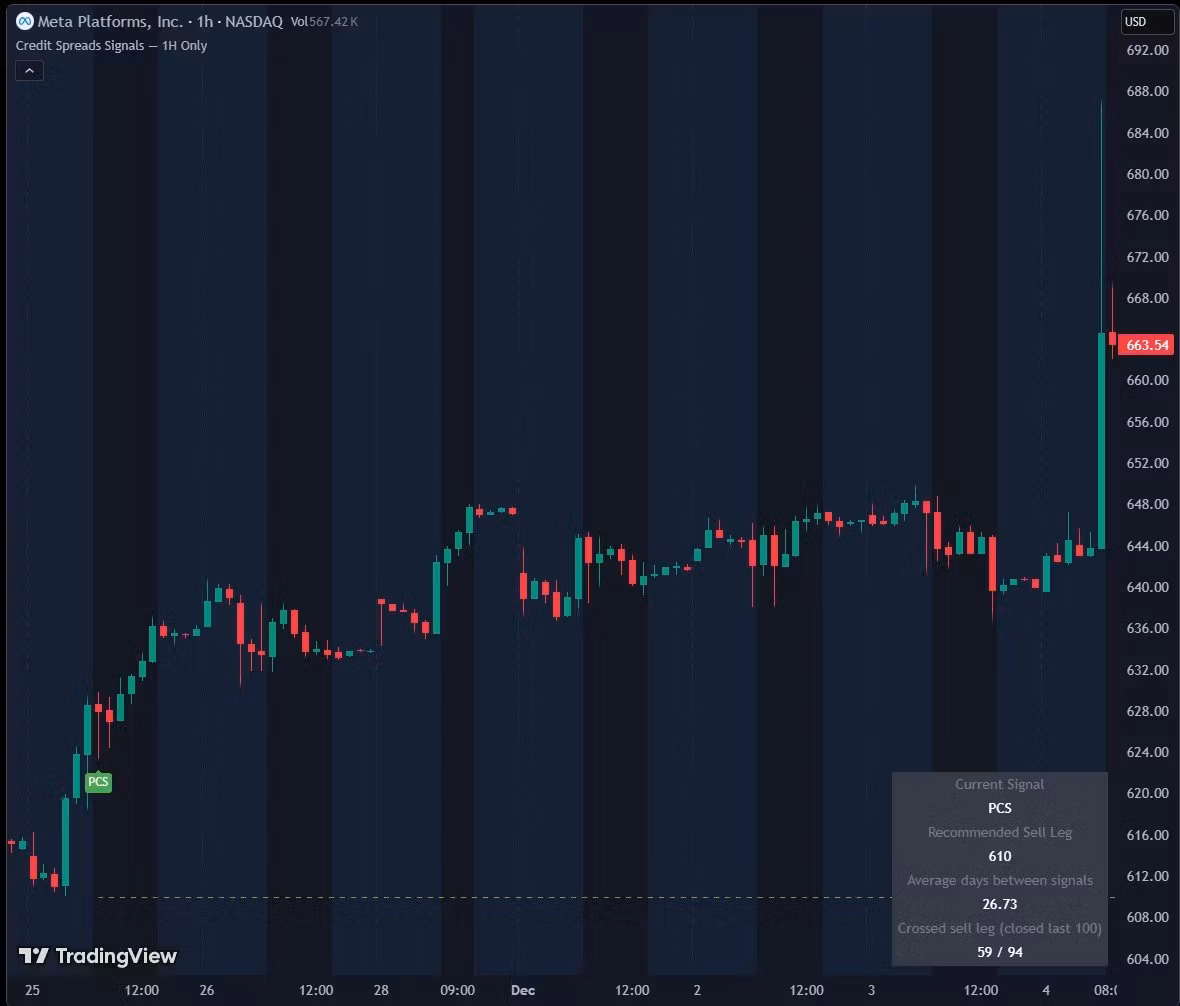Collapse the indicator legend with chevron button
Image resolution: width=1180 pixels, height=1006 pixels.
(x=29, y=71)
